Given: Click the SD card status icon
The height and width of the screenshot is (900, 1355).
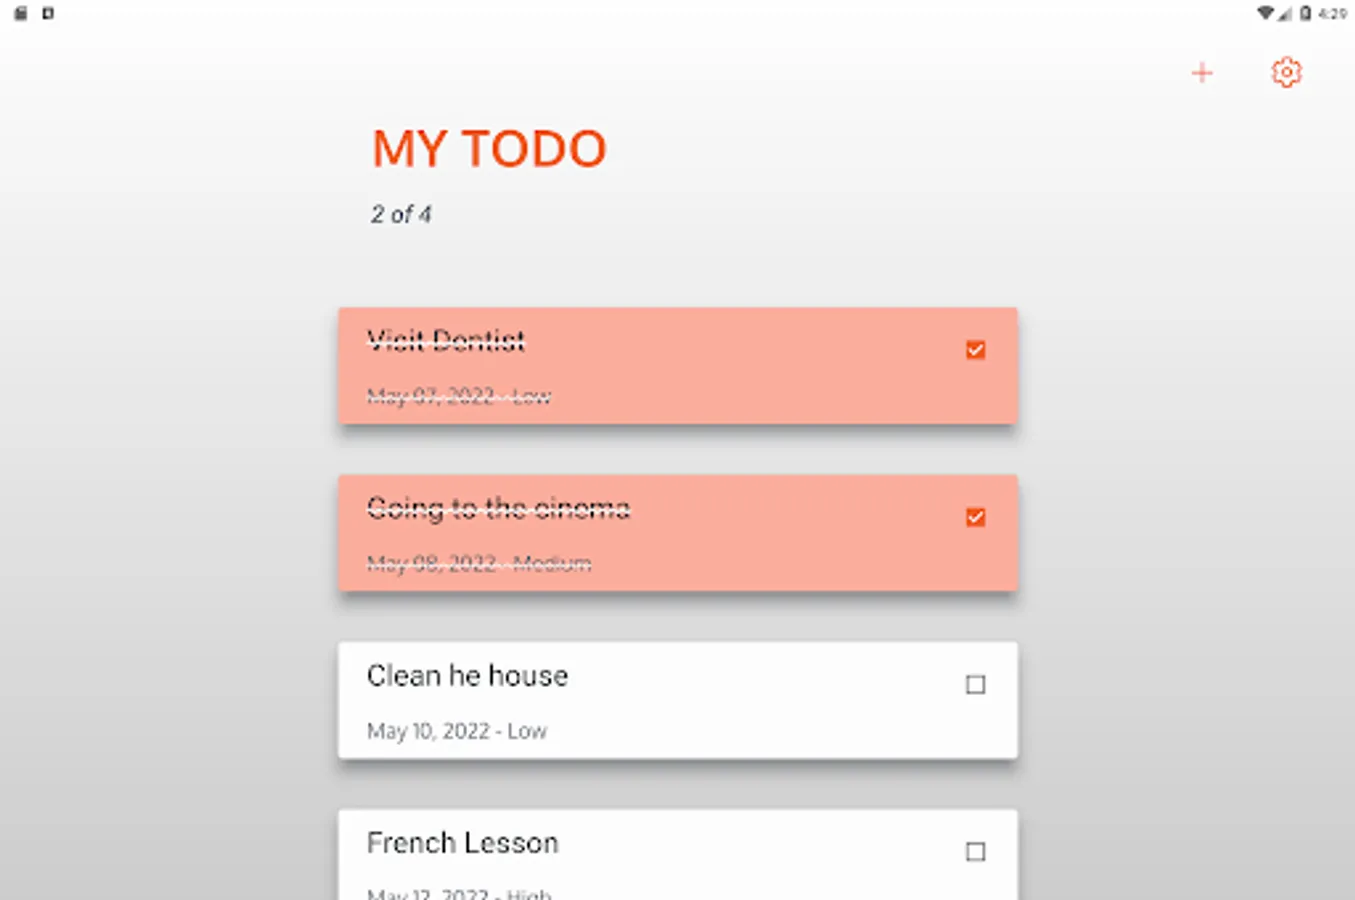Looking at the screenshot, I should pos(20,14).
